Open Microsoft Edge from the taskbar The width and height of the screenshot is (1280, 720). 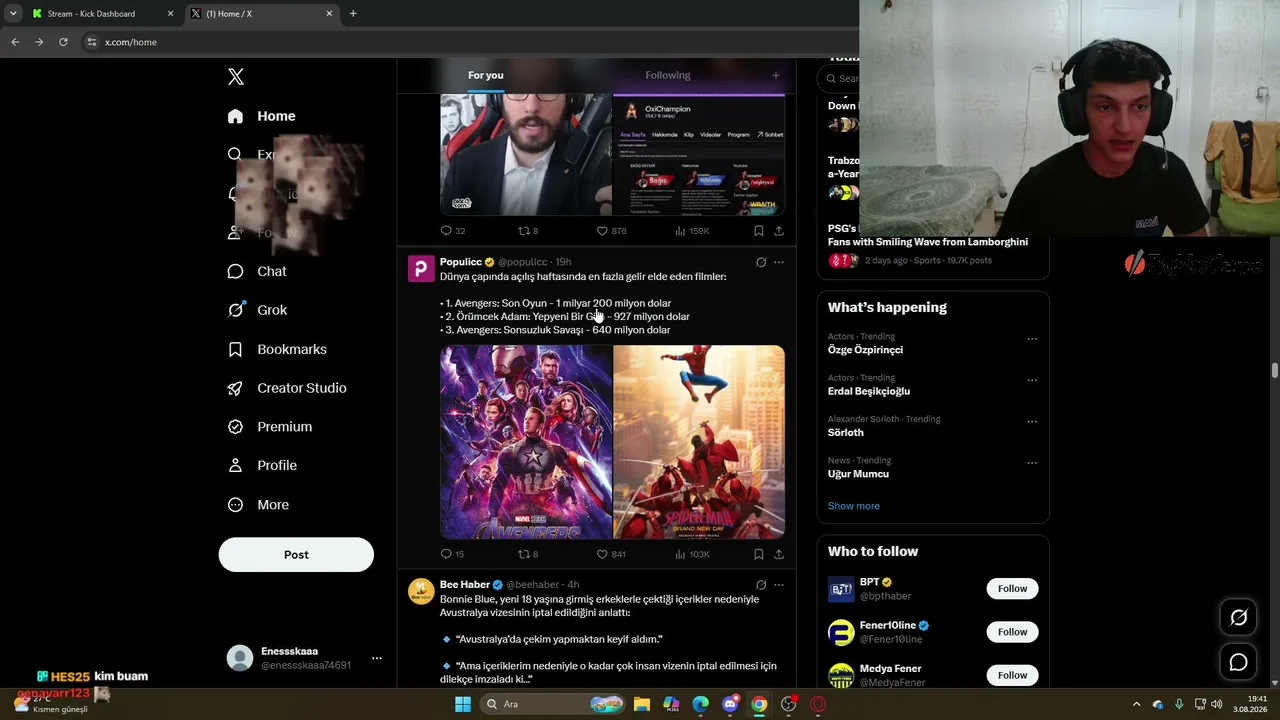pyautogui.click(x=701, y=704)
